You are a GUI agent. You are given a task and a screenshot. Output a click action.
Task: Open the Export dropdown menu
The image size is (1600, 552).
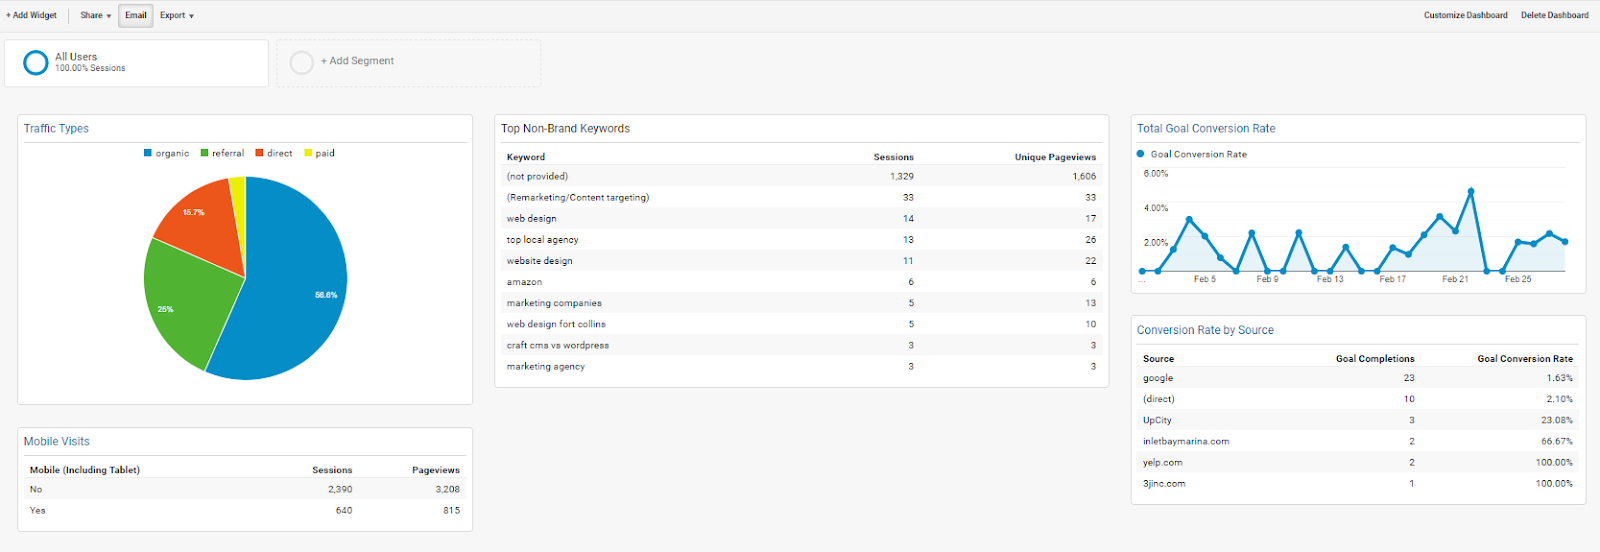177,15
